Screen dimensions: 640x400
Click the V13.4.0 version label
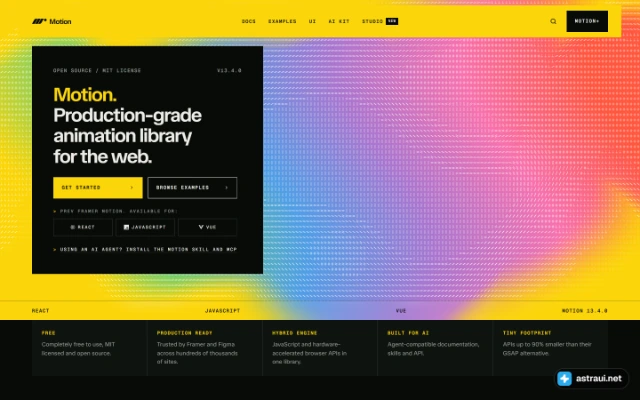(229, 71)
